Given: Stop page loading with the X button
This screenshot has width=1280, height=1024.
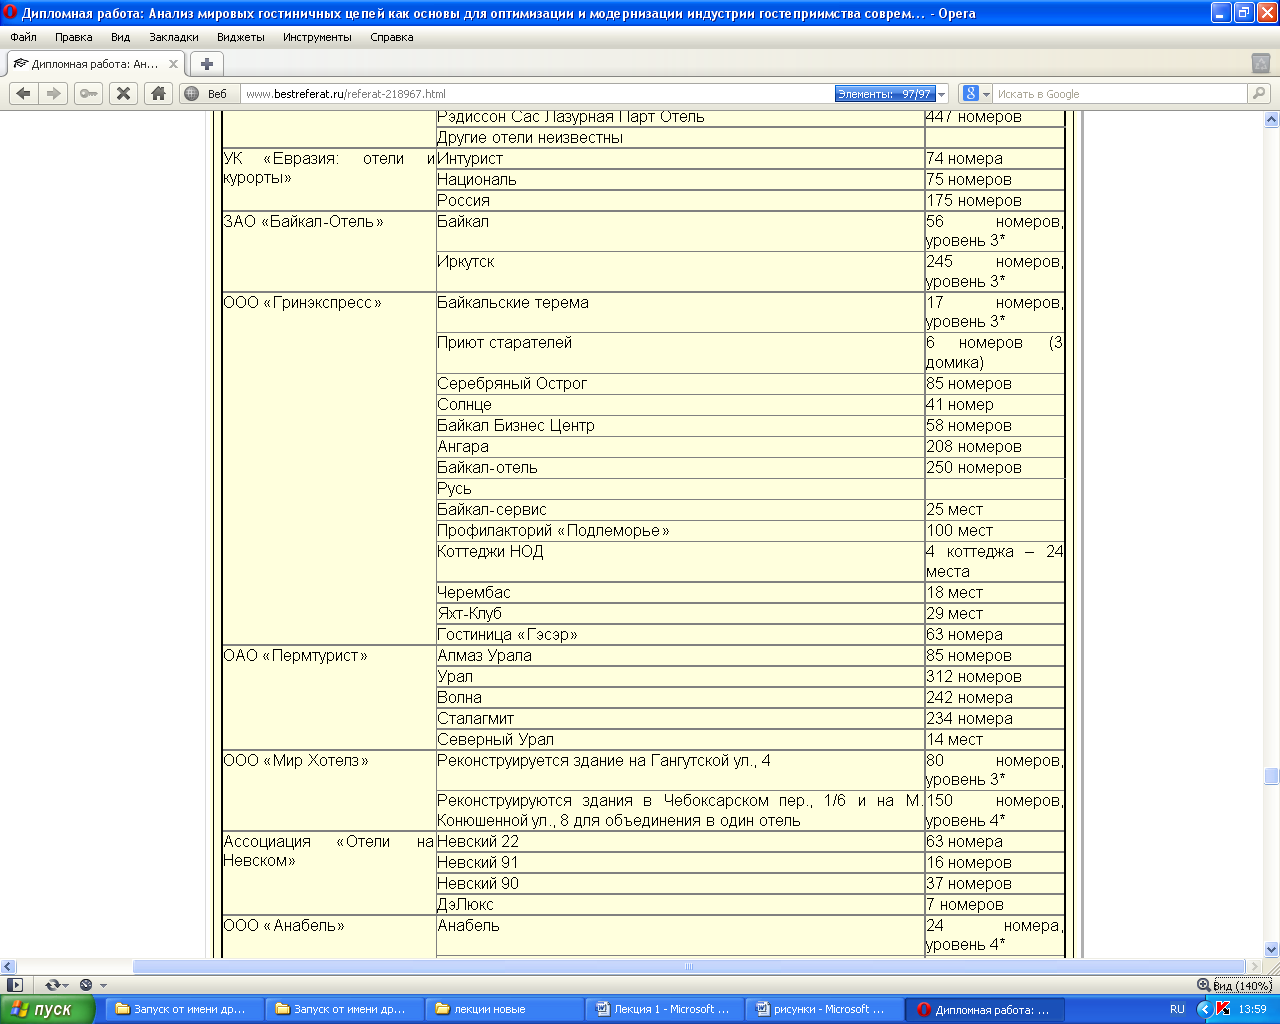Looking at the screenshot, I should (123, 93).
